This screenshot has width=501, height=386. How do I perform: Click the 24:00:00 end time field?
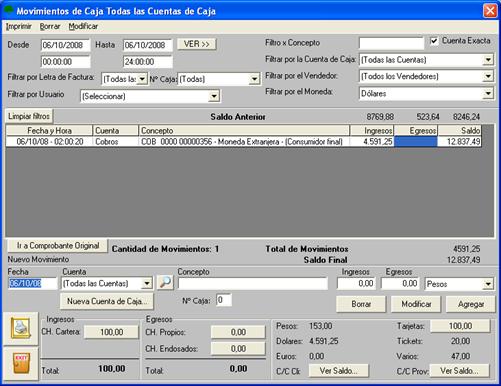pos(148,62)
